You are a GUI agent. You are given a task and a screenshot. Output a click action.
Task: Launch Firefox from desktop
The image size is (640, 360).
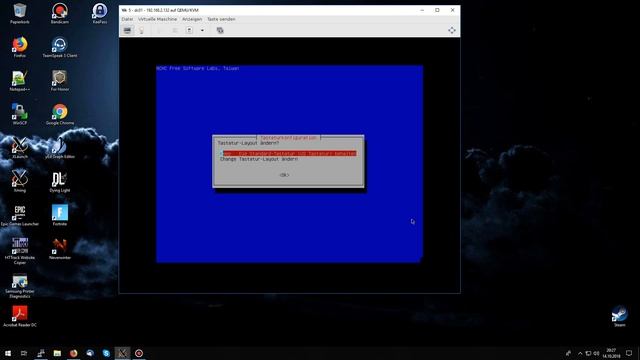[20, 47]
